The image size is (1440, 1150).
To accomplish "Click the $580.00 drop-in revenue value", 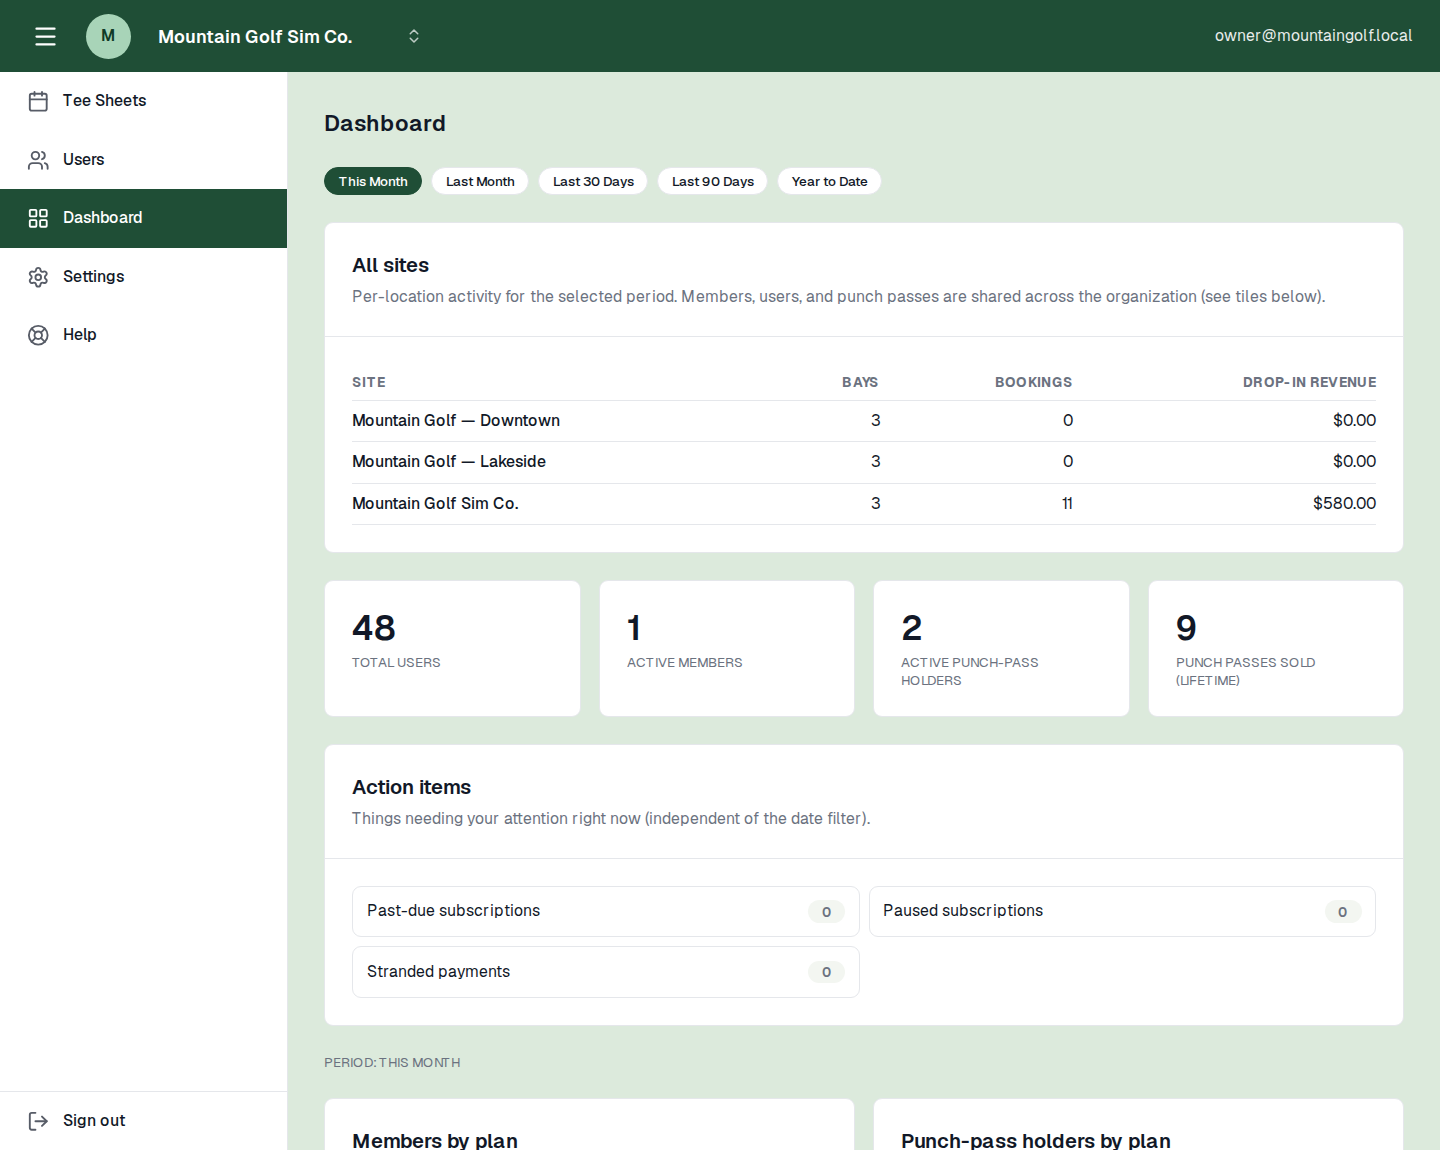I will coord(1344,504).
